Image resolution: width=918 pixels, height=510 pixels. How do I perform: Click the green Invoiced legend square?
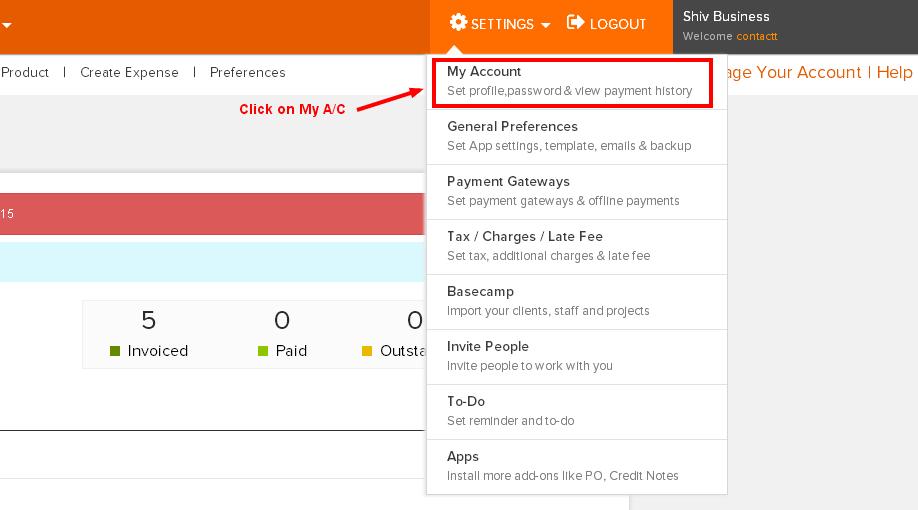coord(115,351)
